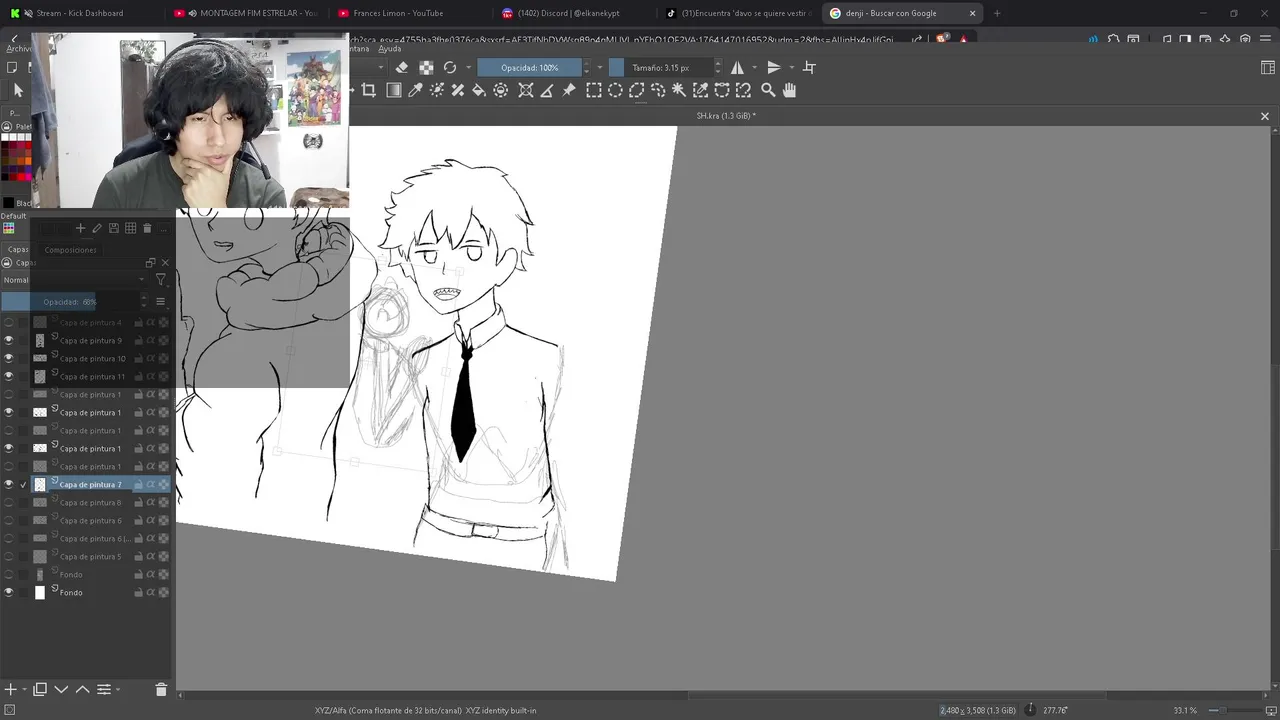Select the Bezier Curve Selection tool
The height and width of the screenshot is (720, 1280).
(x=722, y=90)
